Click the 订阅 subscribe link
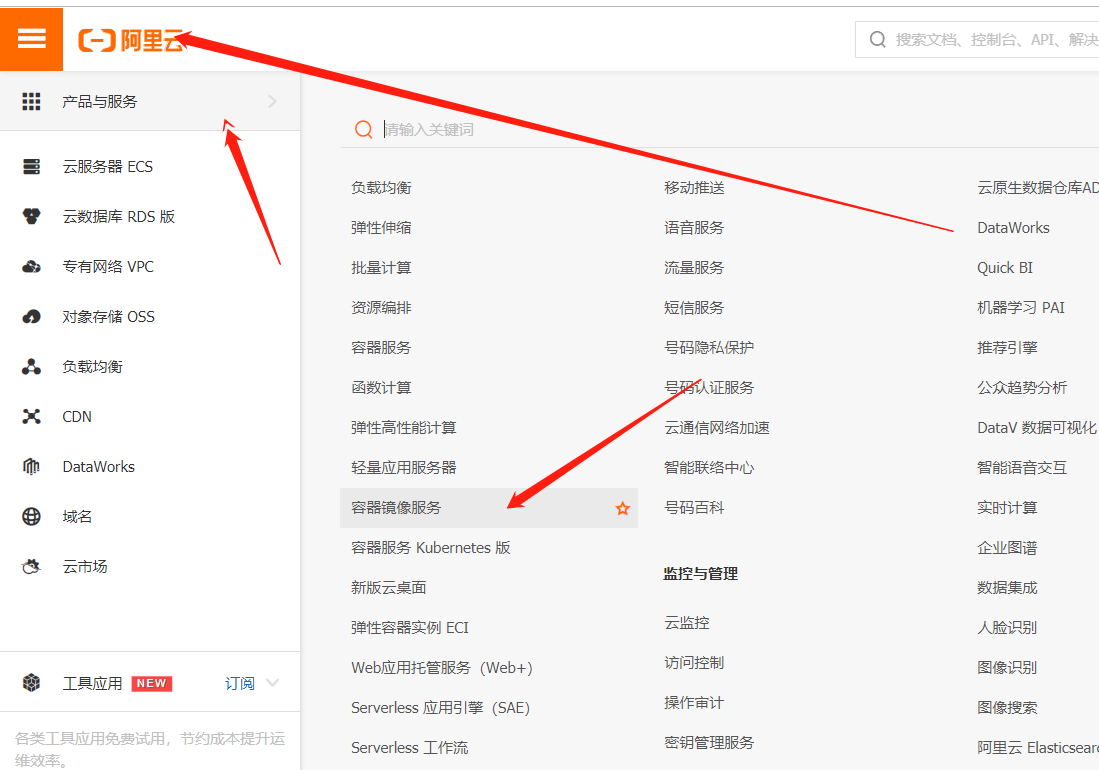1099x770 pixels. 240,683
